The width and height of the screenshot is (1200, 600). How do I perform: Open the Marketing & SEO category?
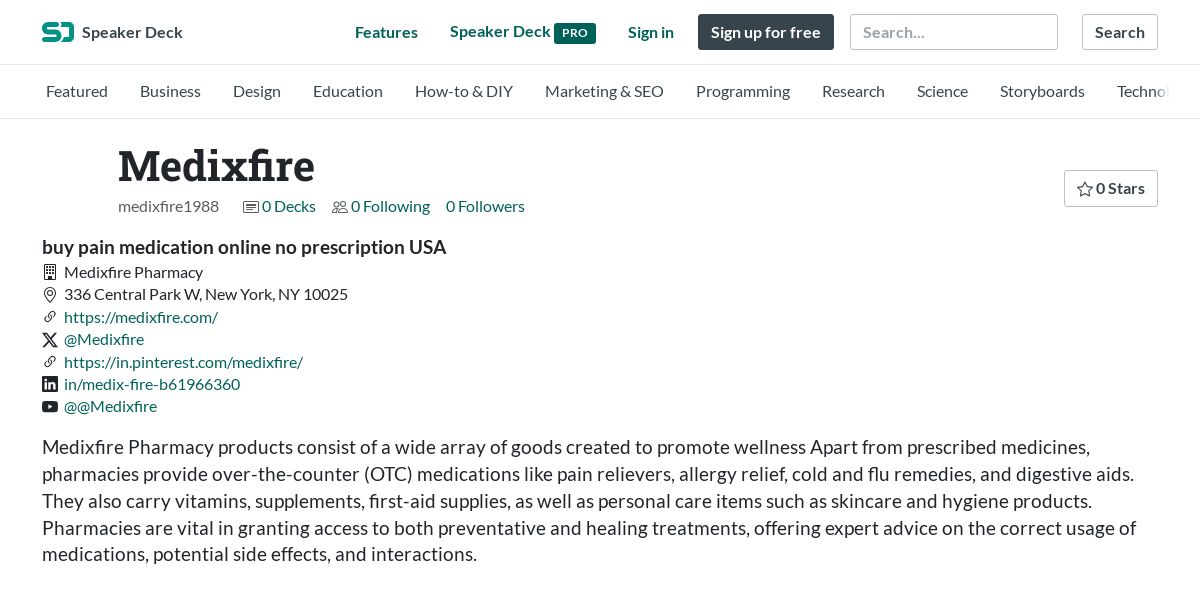(x=604, y=91)
